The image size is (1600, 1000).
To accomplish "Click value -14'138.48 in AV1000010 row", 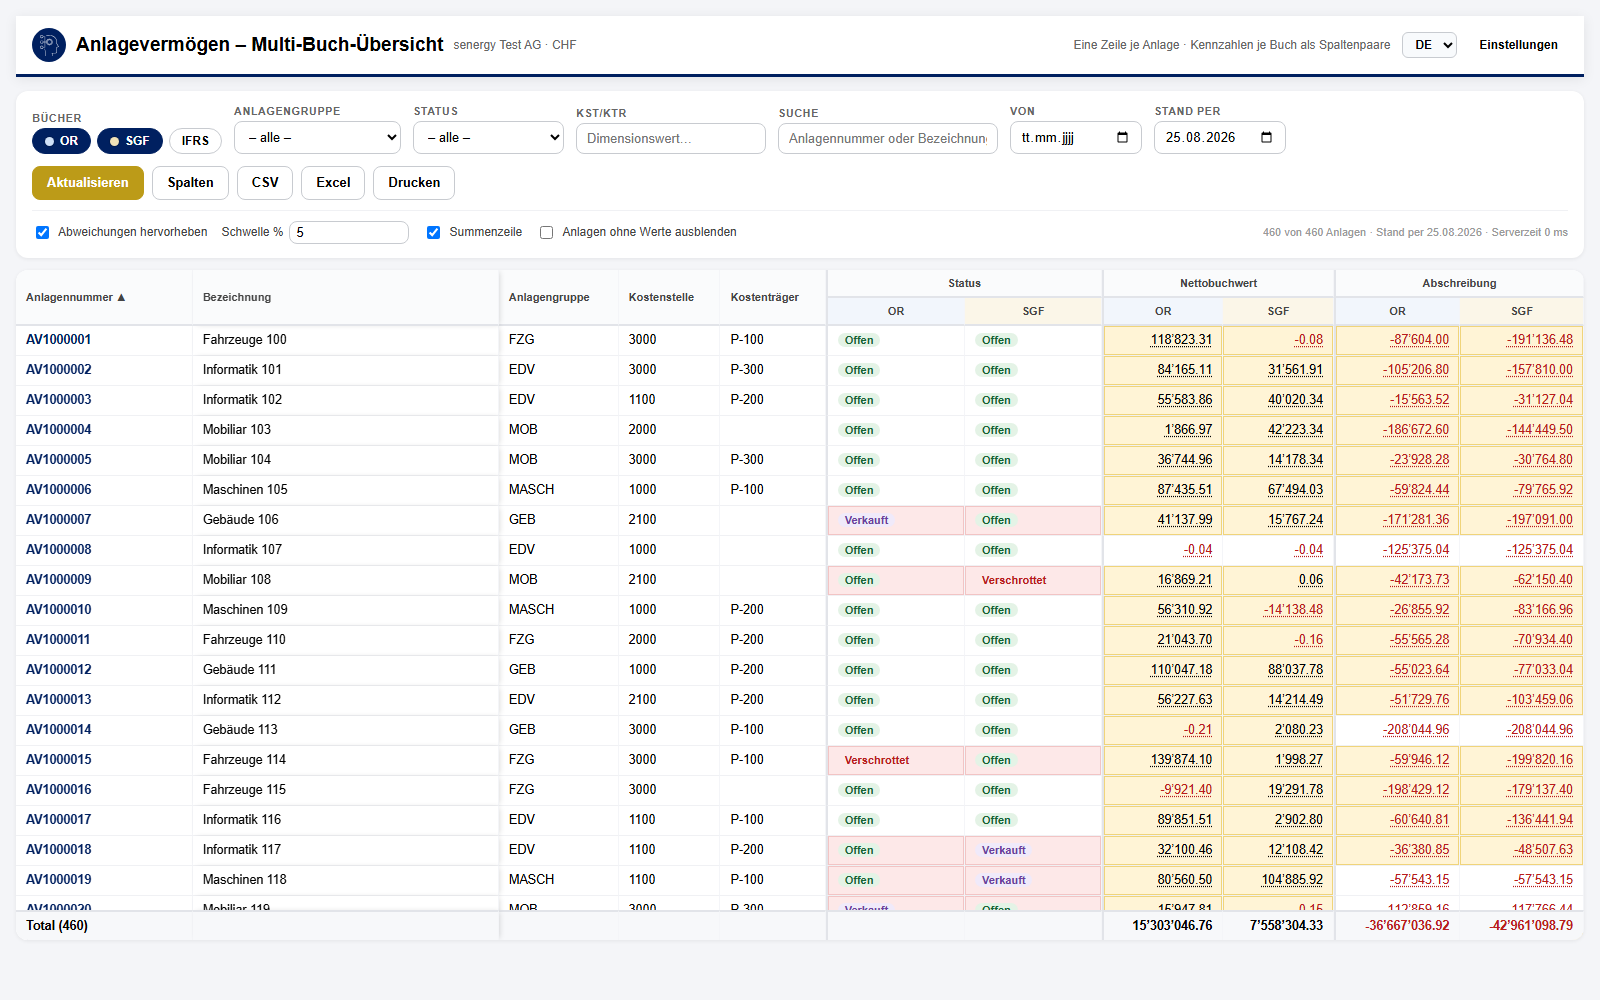I will point(1293,610).
